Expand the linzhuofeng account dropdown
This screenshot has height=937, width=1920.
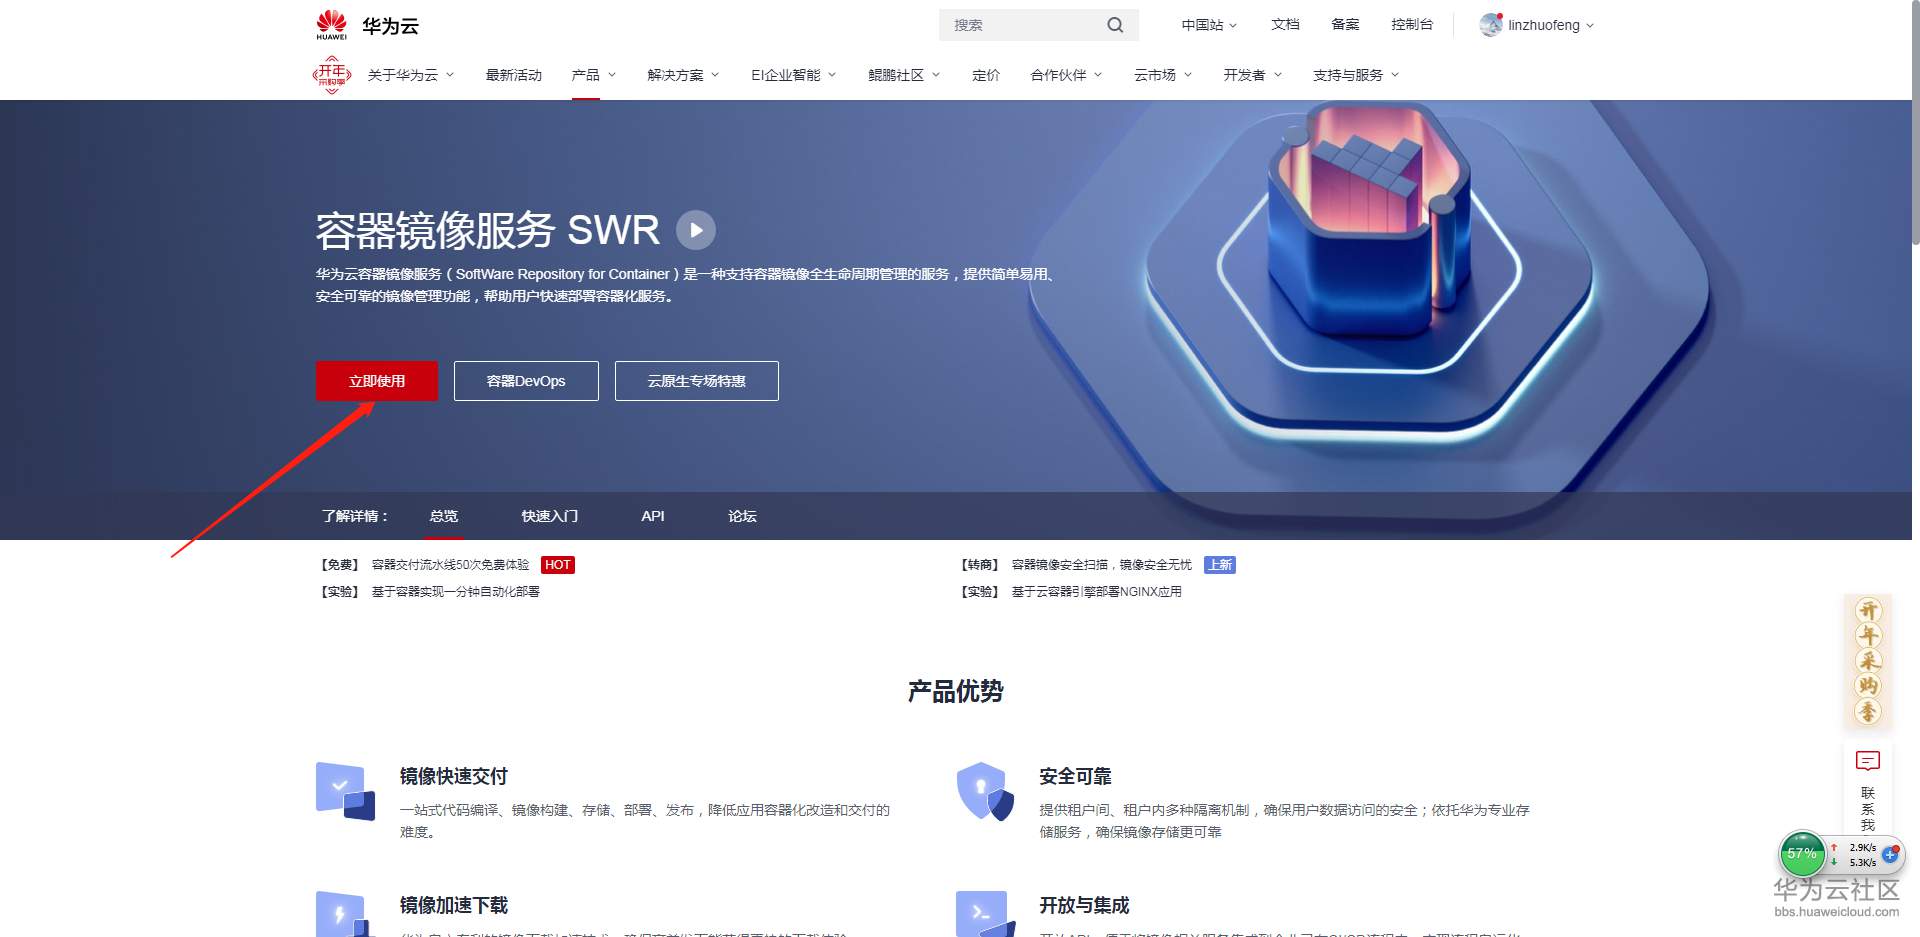(x=1551, y=25)
